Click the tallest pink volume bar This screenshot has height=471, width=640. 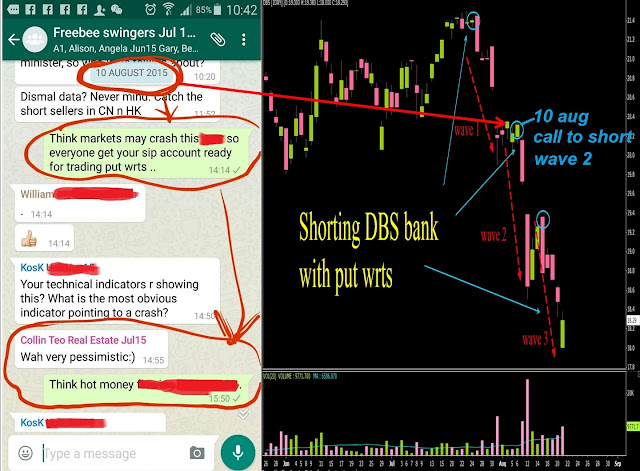pos(527,417)
